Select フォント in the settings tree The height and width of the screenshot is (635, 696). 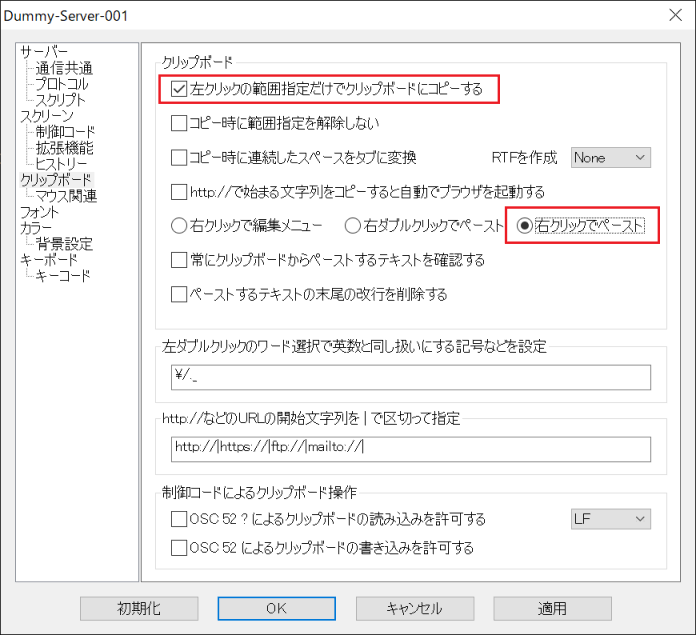coord(40,212)
